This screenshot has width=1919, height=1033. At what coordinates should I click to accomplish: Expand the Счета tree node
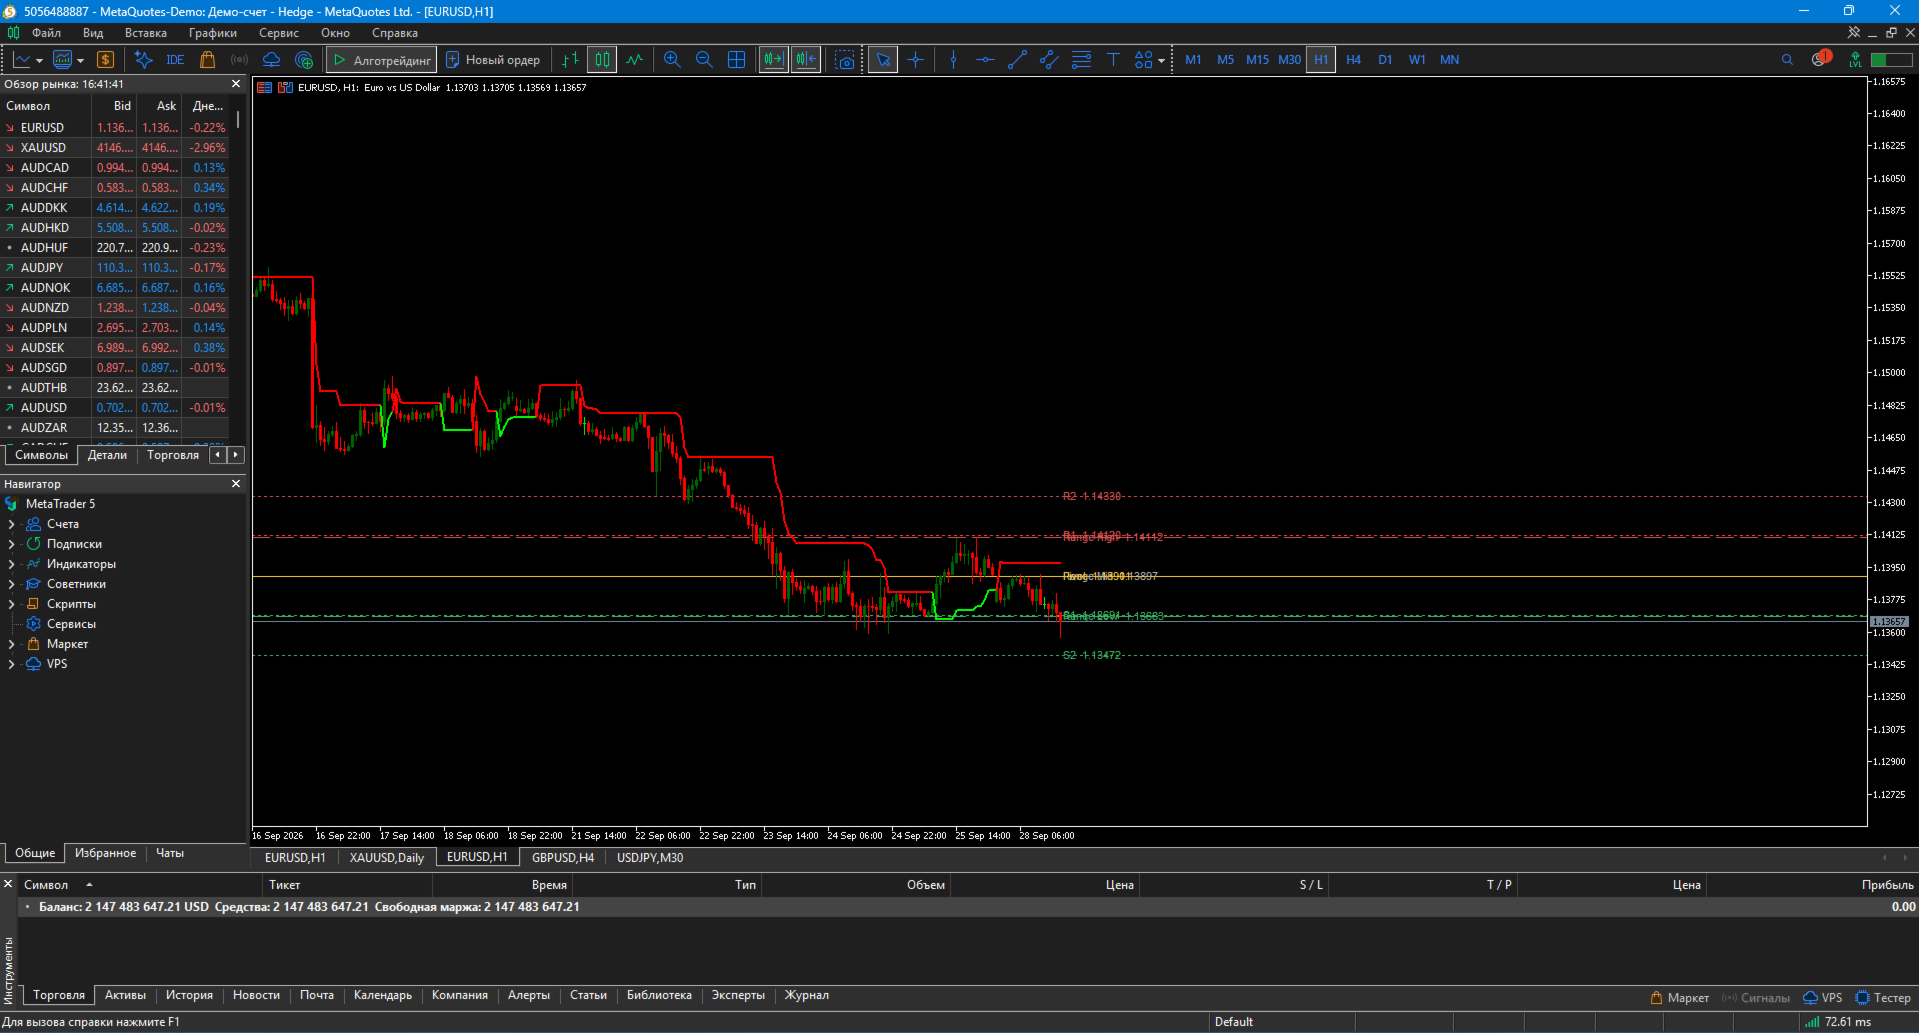[x=11, y=524]
